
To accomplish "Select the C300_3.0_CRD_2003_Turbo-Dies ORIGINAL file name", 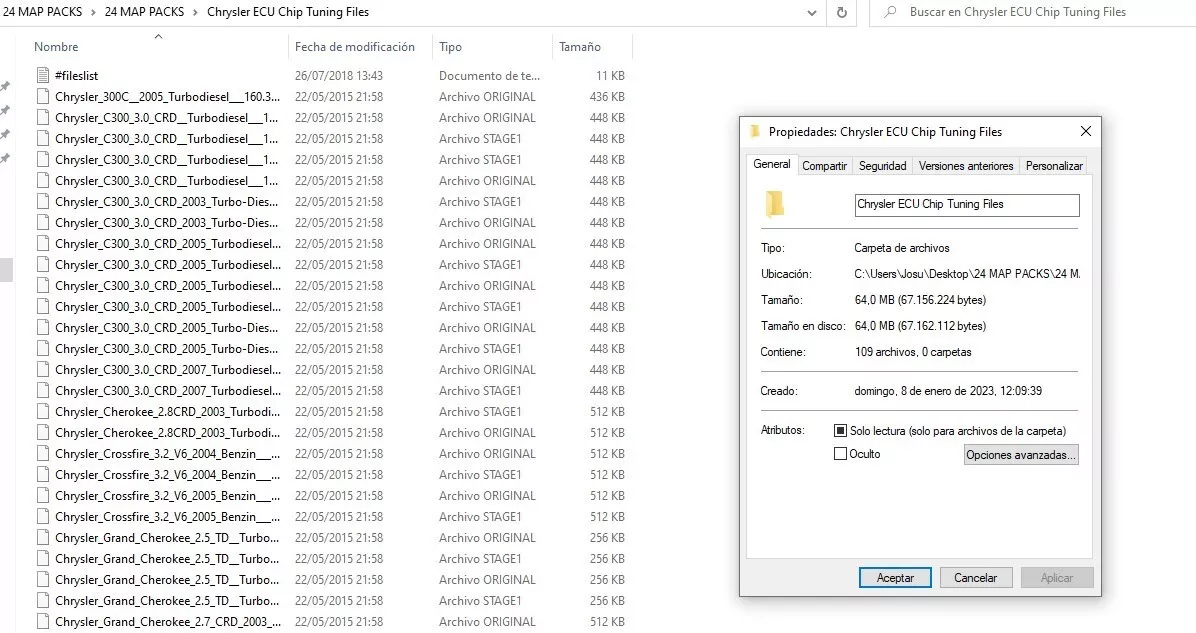I will (167, 223).
